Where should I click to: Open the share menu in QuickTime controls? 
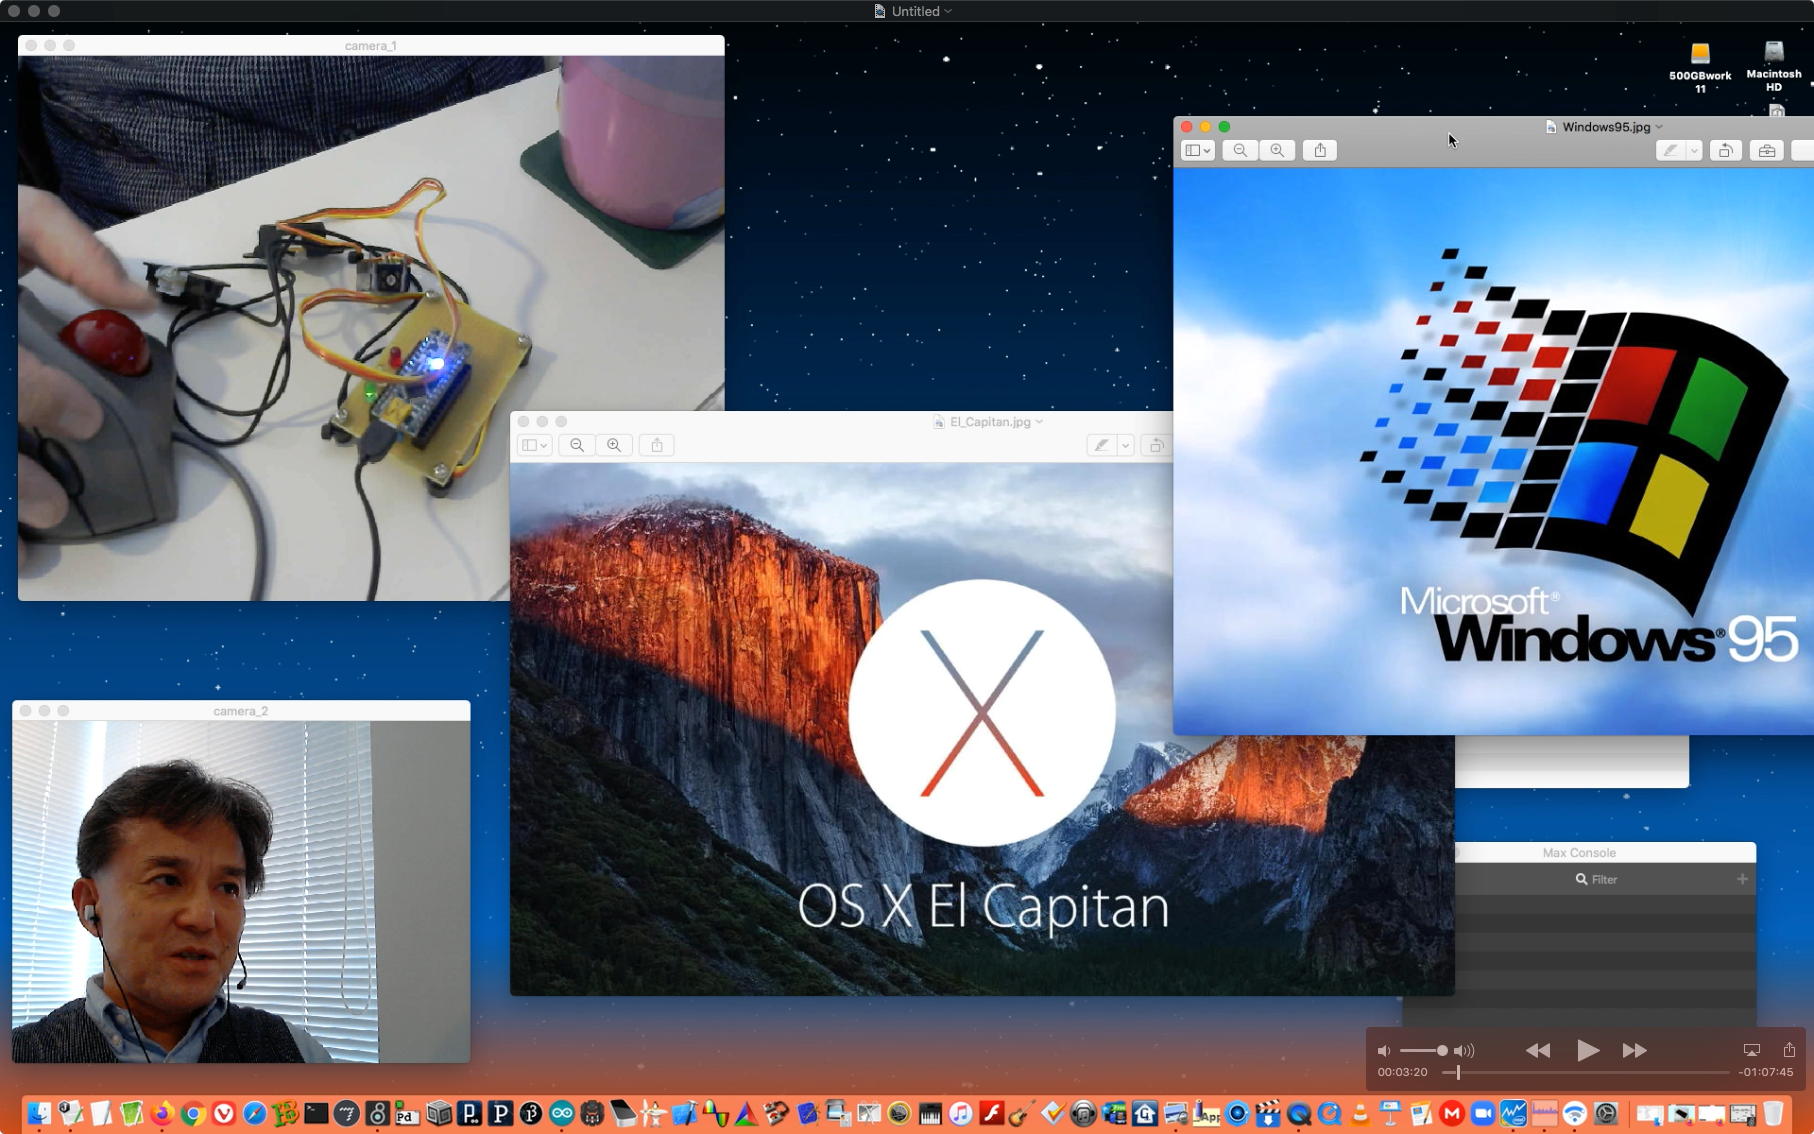point(1789,1050)
